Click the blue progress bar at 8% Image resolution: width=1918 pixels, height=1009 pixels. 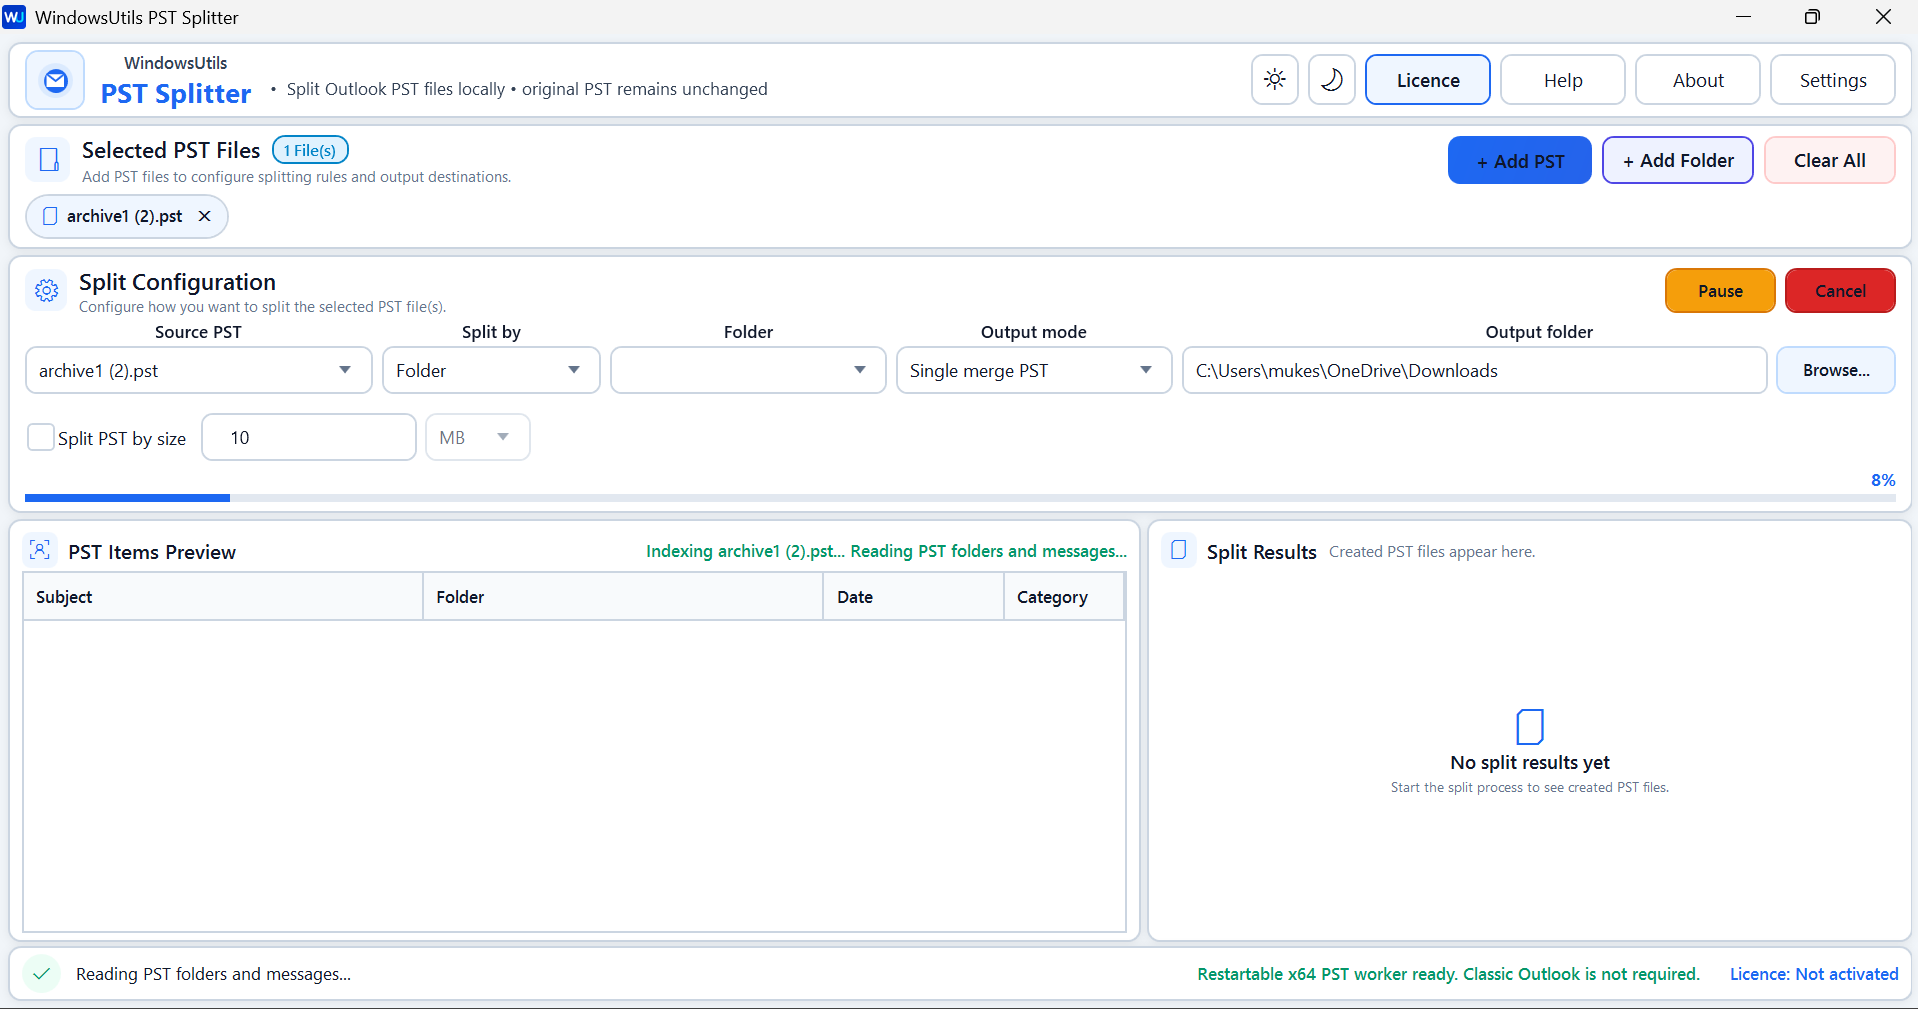click(x=127, y=497)
